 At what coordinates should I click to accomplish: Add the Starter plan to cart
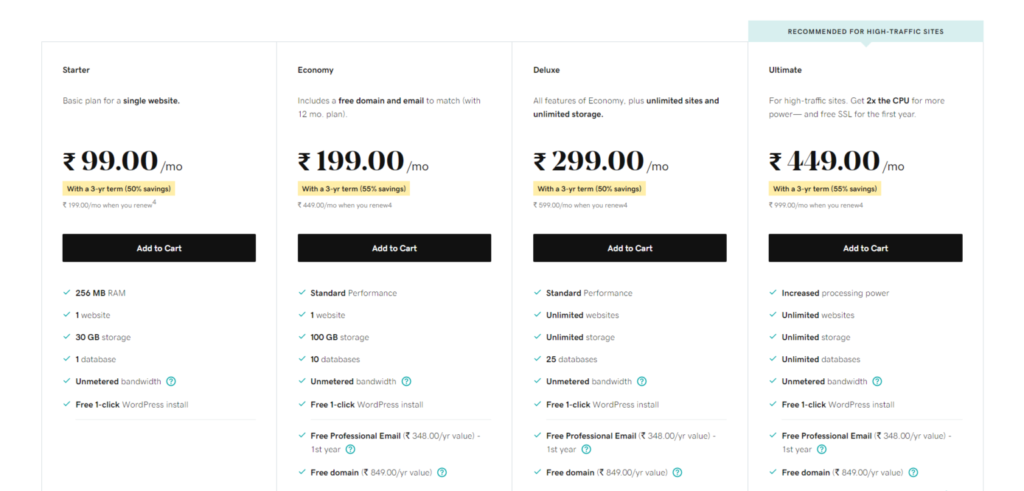coord(159,248)
